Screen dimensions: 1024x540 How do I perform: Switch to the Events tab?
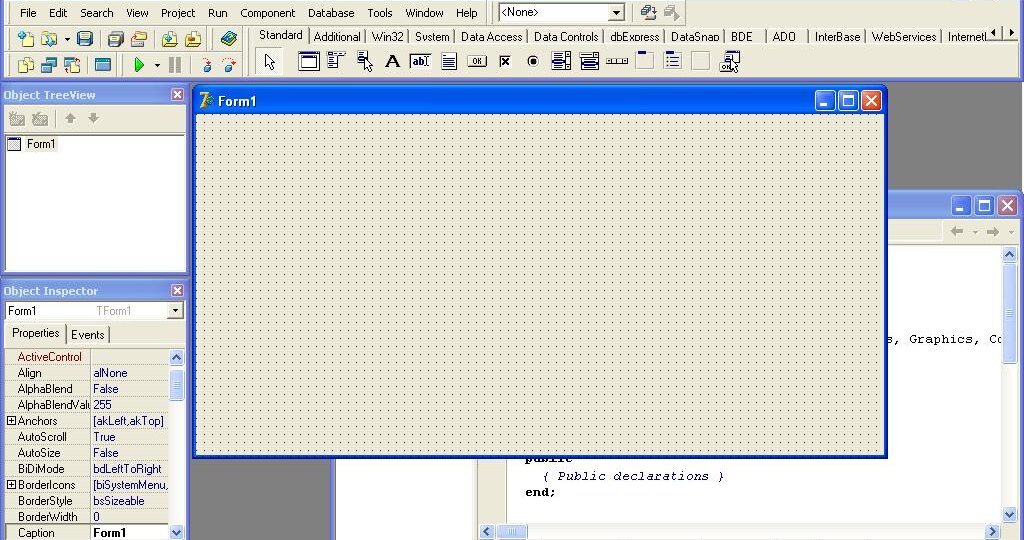pos(88,335)
